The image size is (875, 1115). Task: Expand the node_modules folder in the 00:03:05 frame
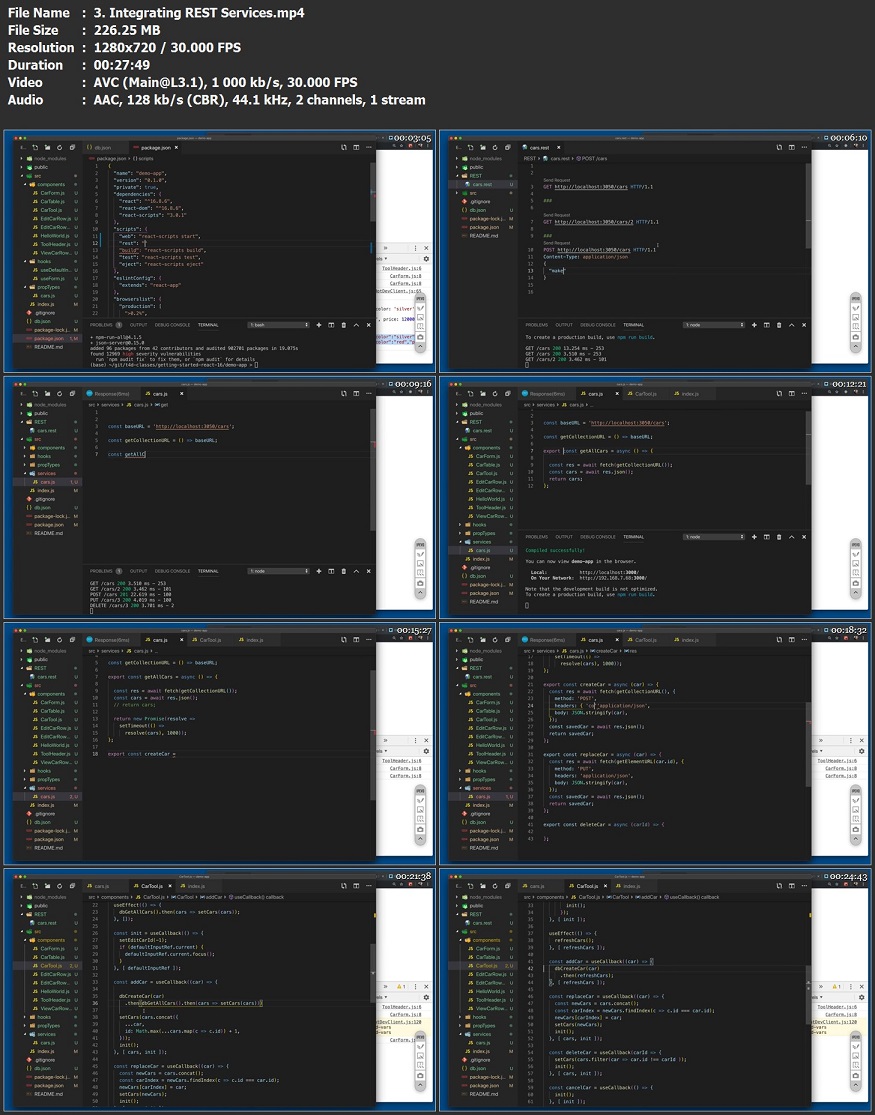[x=46, y=159]
